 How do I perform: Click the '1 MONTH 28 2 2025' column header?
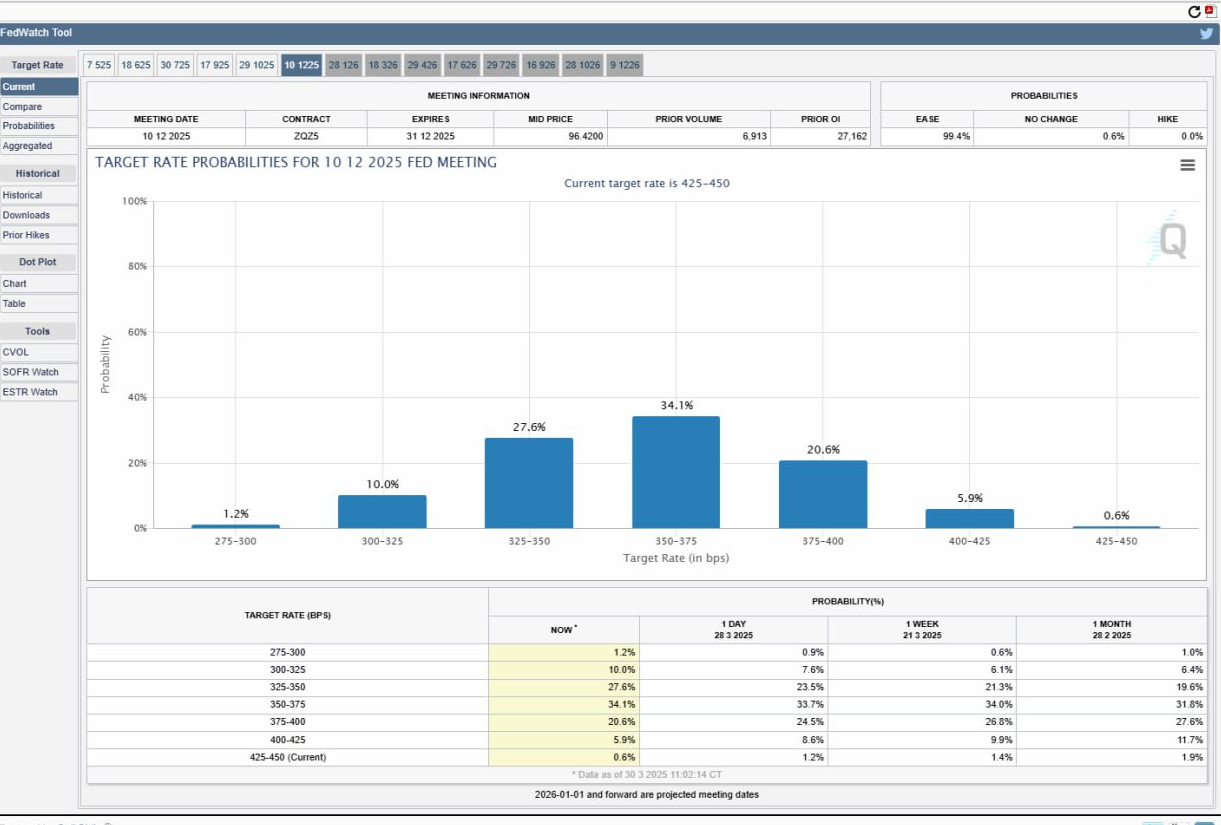[x=1112, y=630]
